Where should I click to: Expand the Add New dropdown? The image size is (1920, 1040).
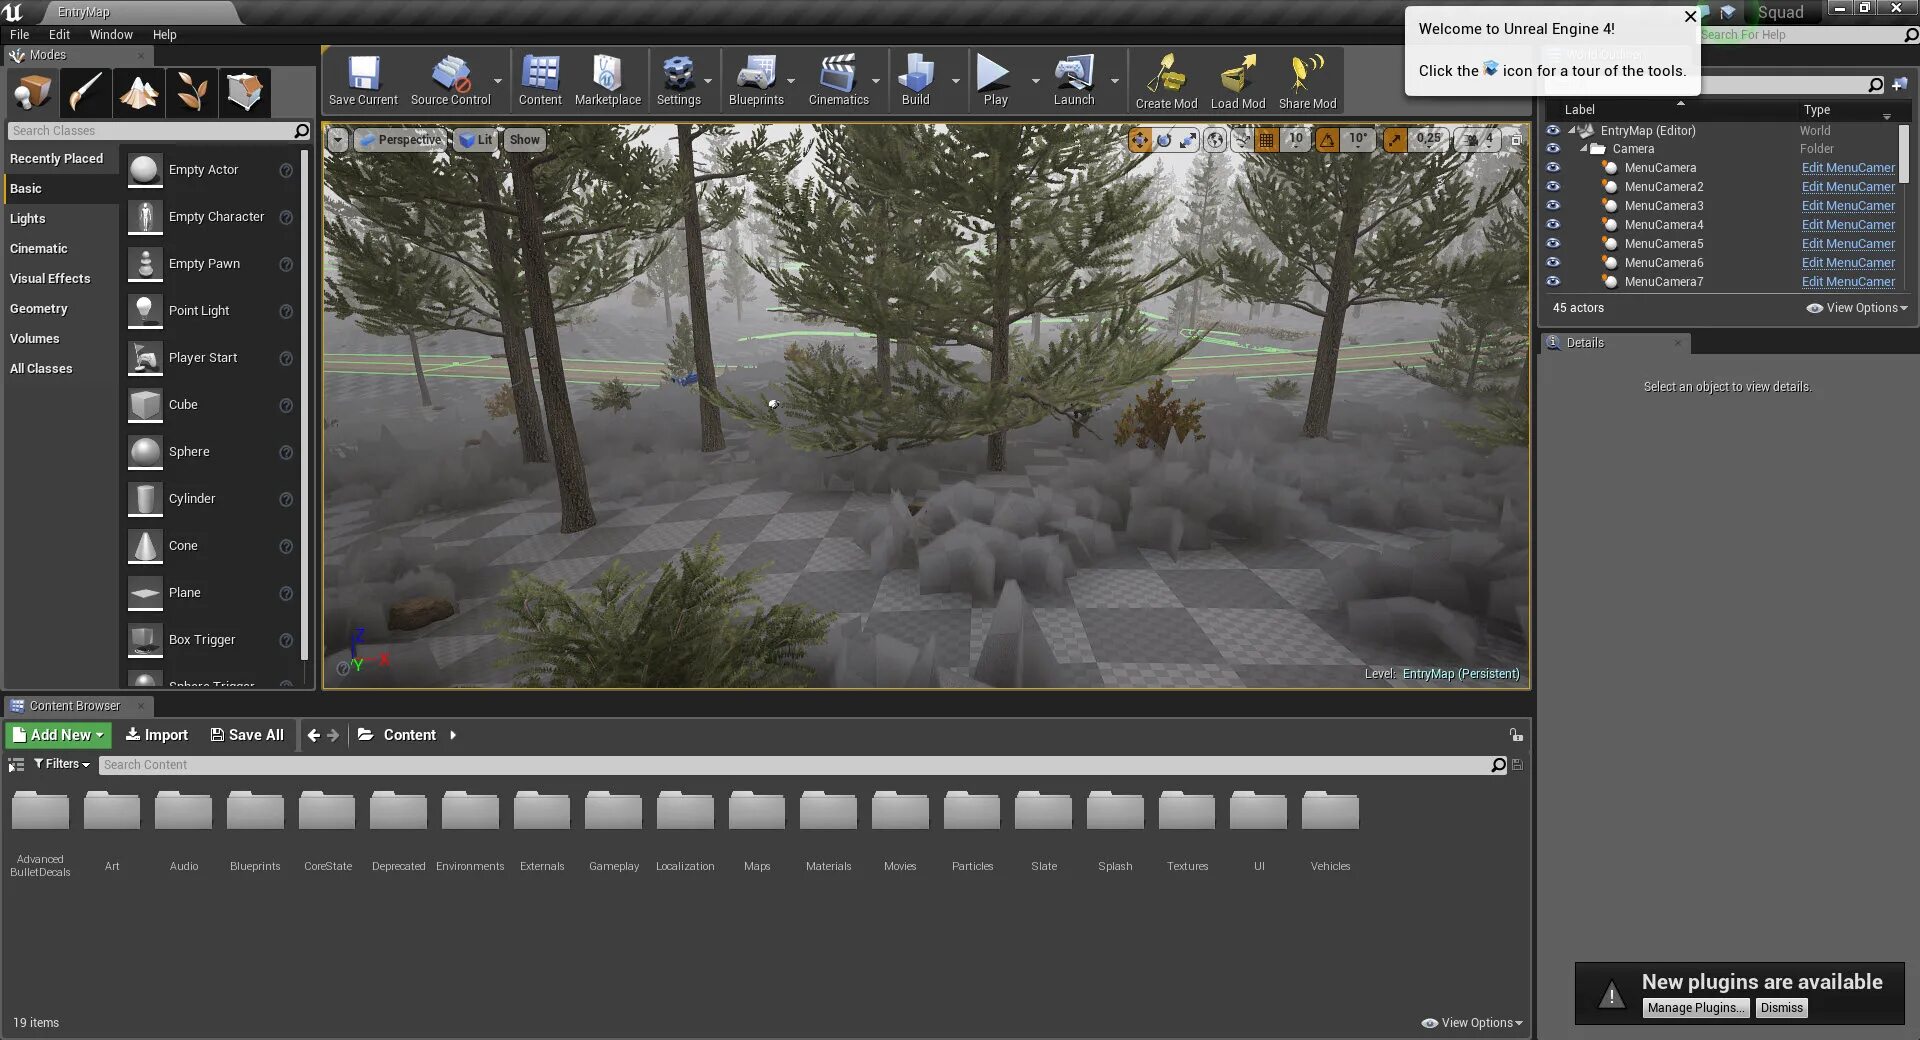click(x=58, y=735)
